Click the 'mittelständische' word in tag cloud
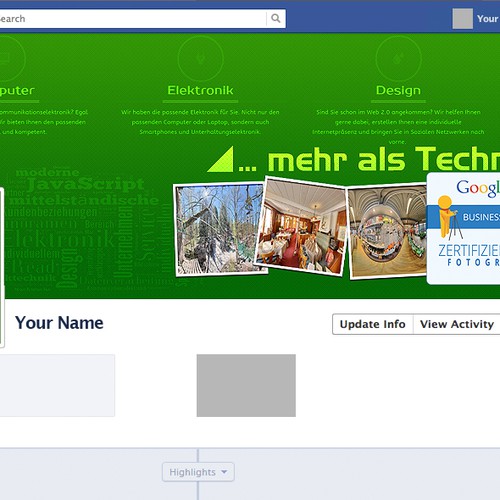The width and height of the screenshot is (500, 500). click(84, 200)
